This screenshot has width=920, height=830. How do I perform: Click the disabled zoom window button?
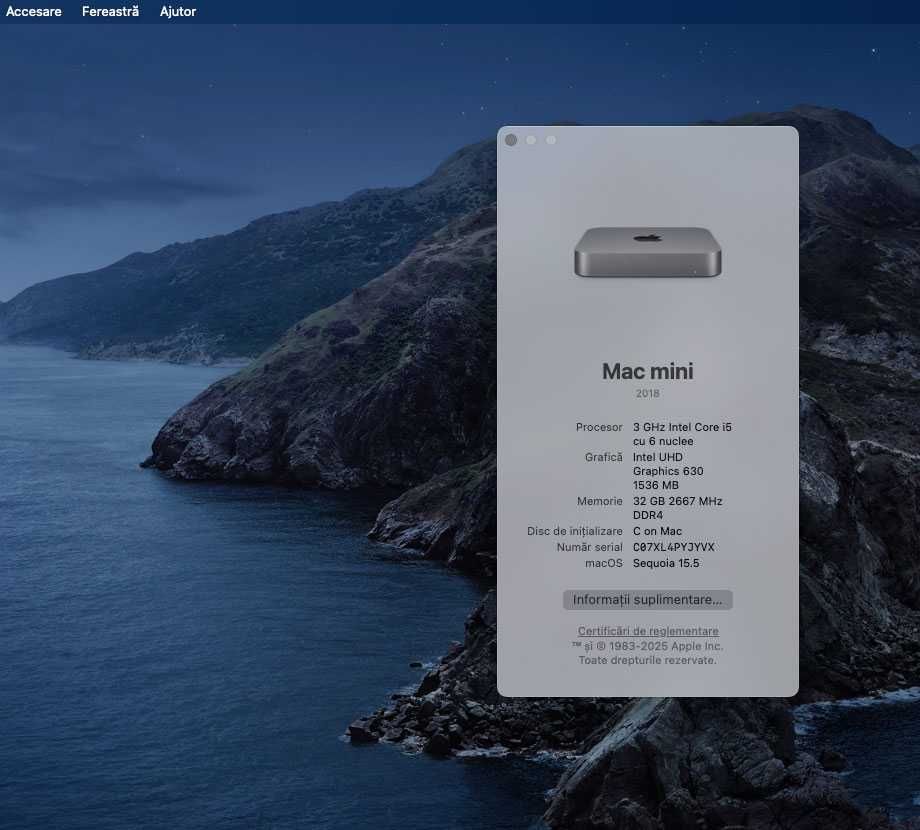(x=551, y=140)
